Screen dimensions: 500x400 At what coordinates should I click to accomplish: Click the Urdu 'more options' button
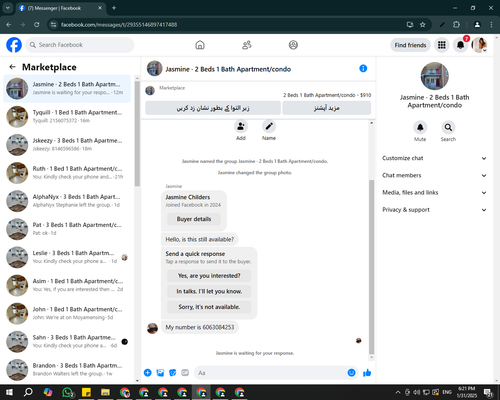pyautogui.click(x=327, y=108)
